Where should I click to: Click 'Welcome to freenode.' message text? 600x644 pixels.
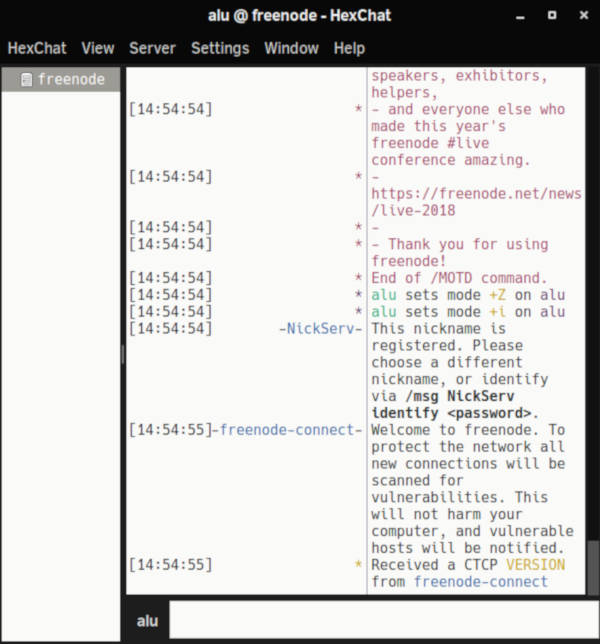click(x=455, y=430)
